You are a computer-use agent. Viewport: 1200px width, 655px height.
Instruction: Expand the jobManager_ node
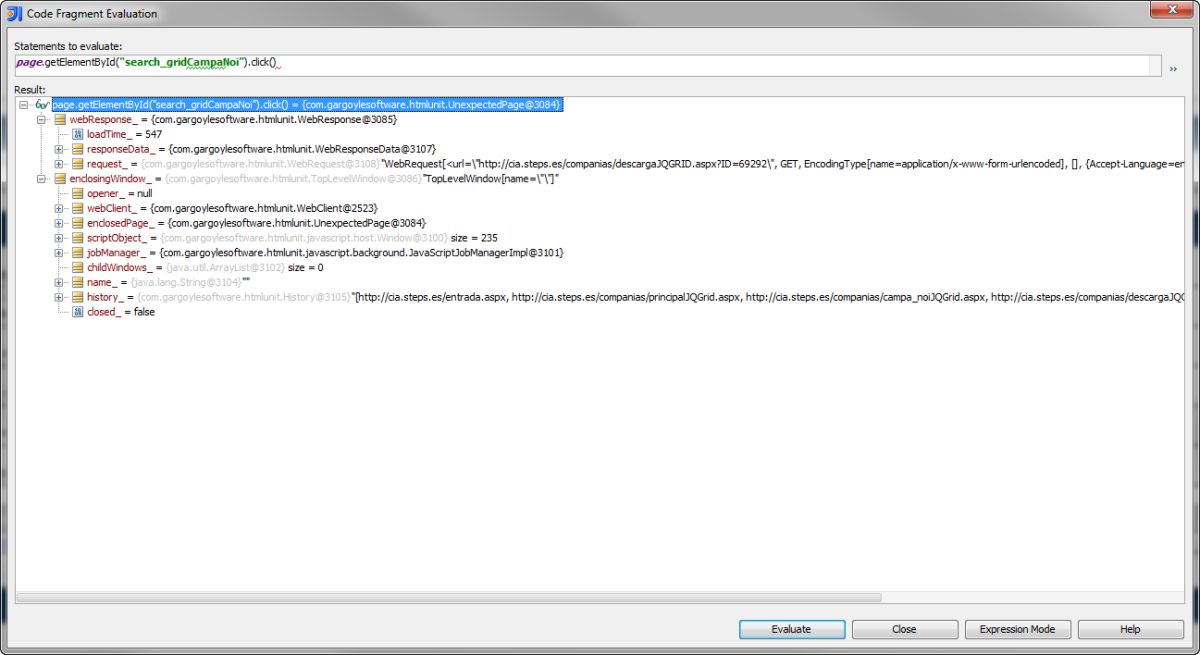pos(60,253)
